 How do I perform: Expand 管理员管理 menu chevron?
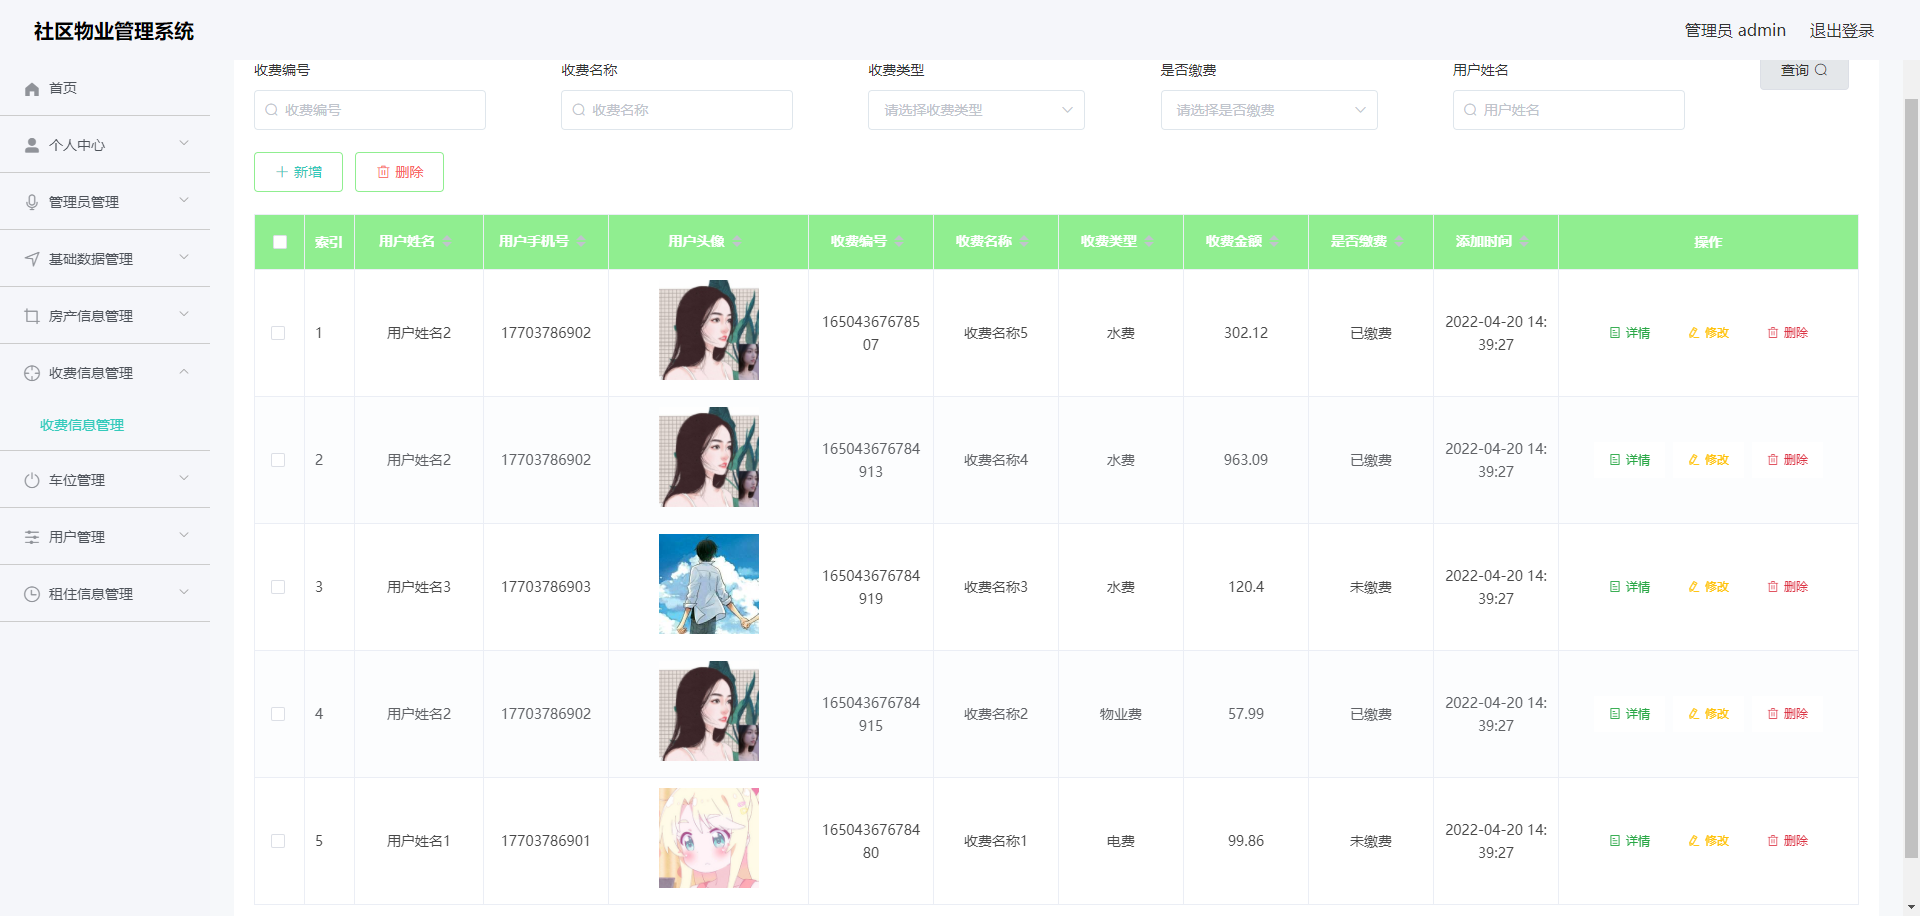click(x=184, y=201)
